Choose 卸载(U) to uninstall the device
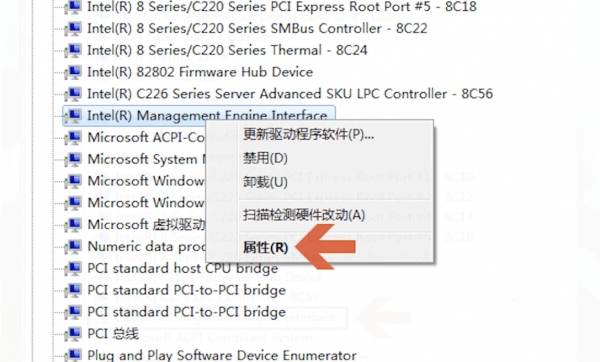The width and height of the screenshot is (600, 362). click(265, 182)
